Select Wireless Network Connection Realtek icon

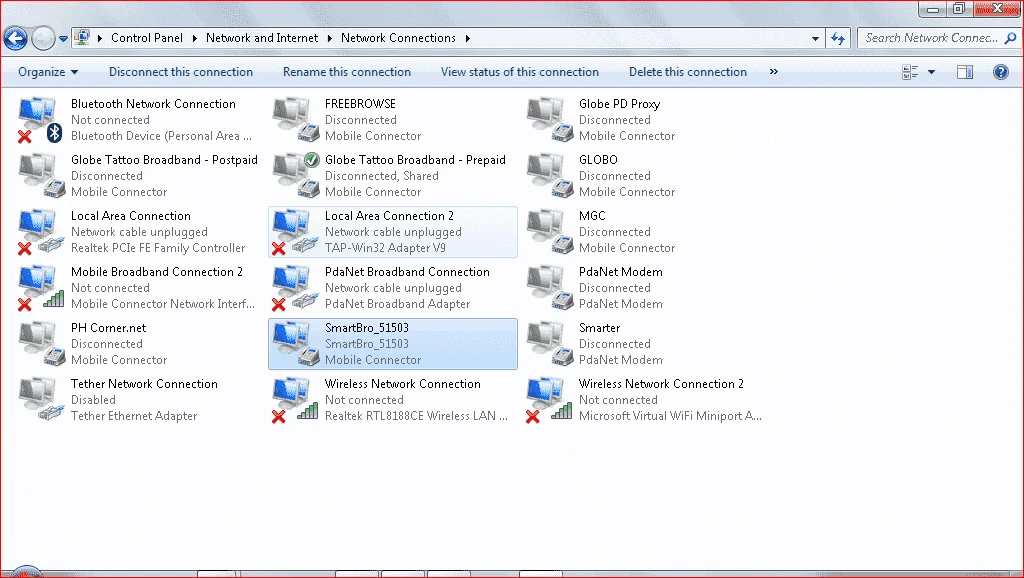point(295,400)
